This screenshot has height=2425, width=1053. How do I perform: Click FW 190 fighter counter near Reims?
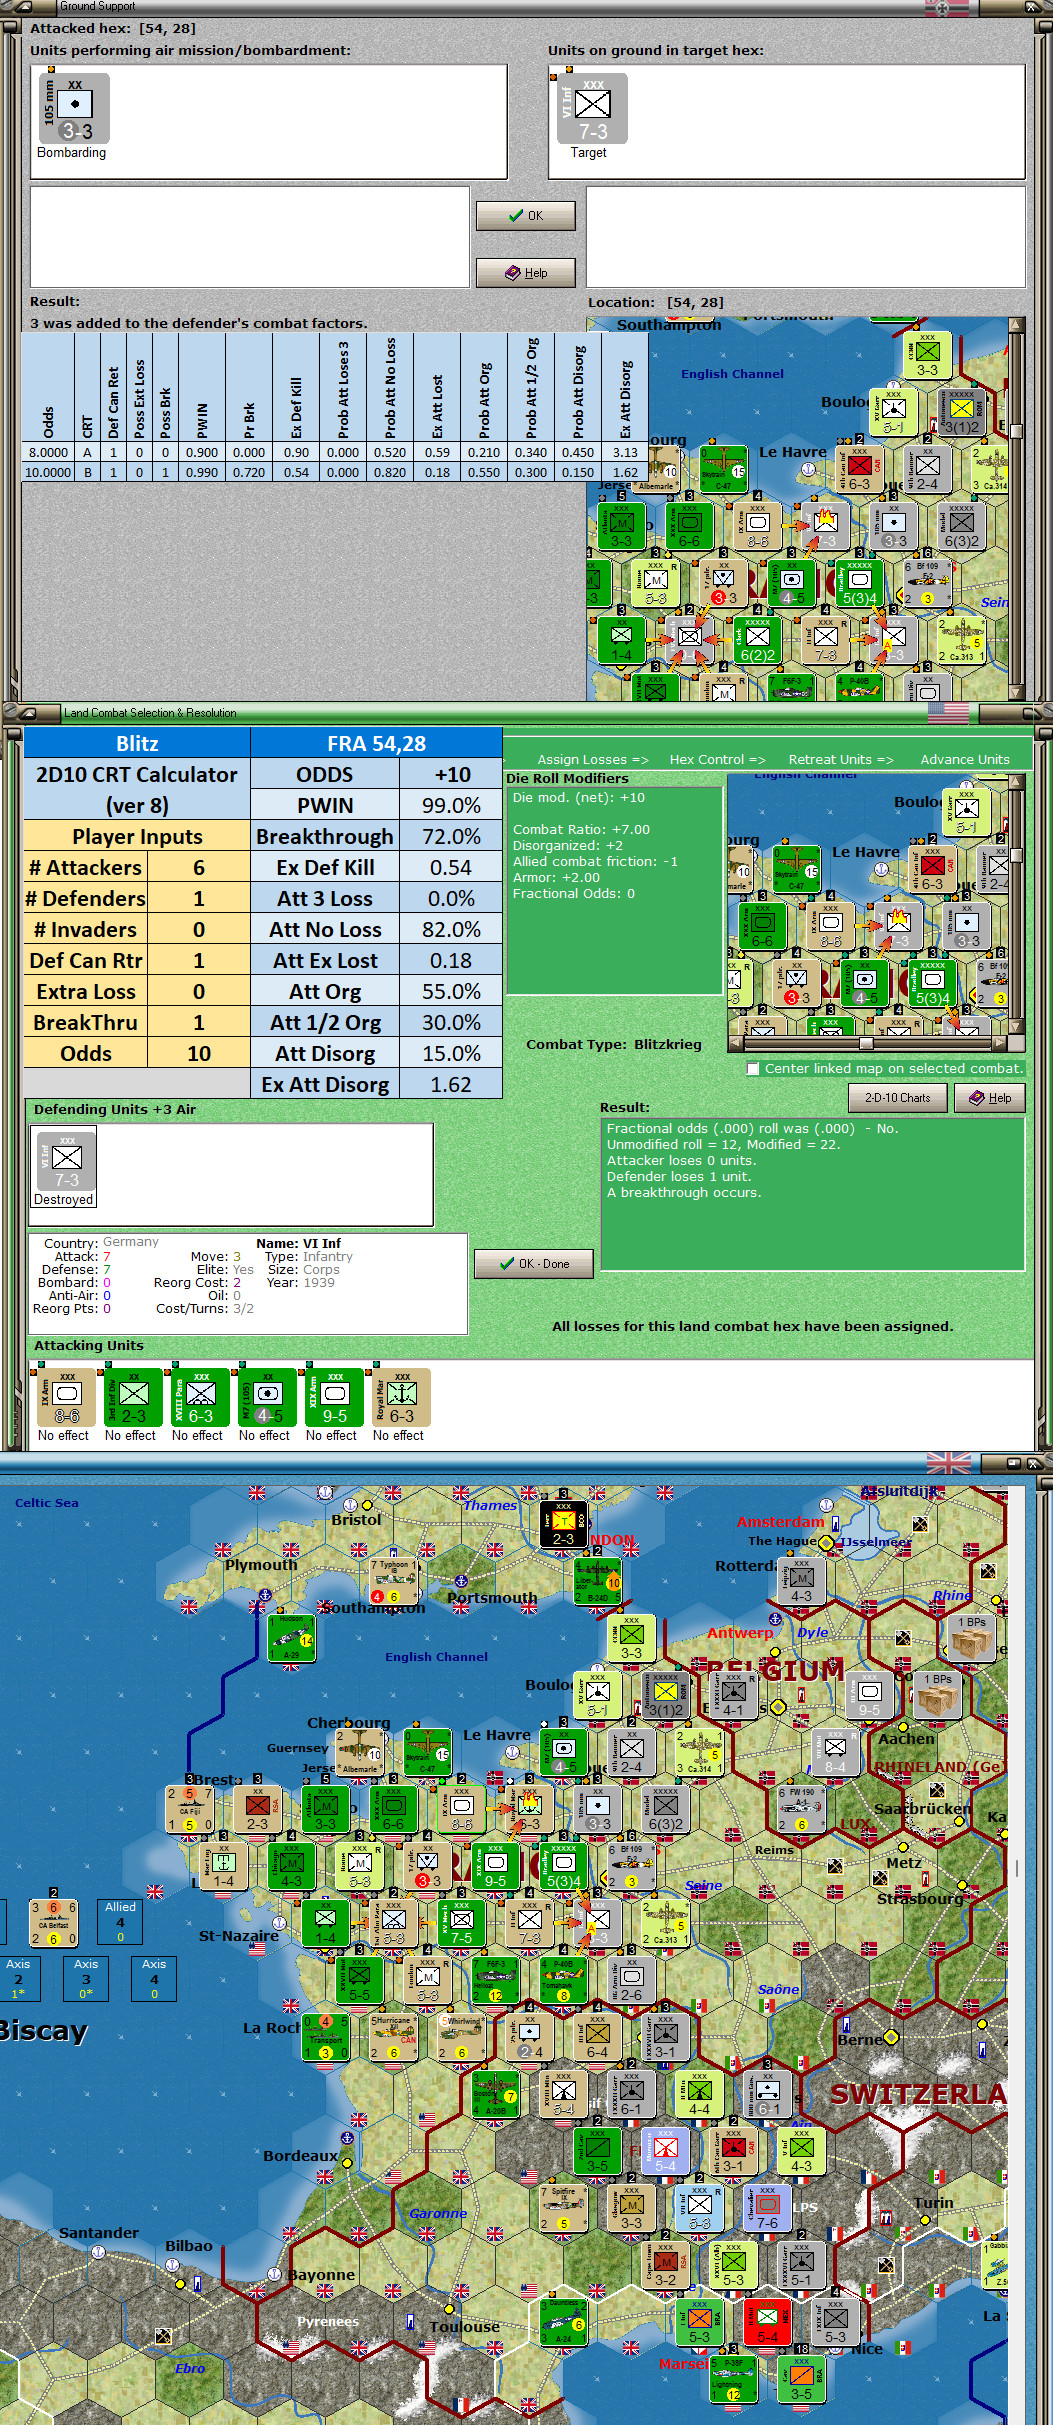pos(802,1809)
